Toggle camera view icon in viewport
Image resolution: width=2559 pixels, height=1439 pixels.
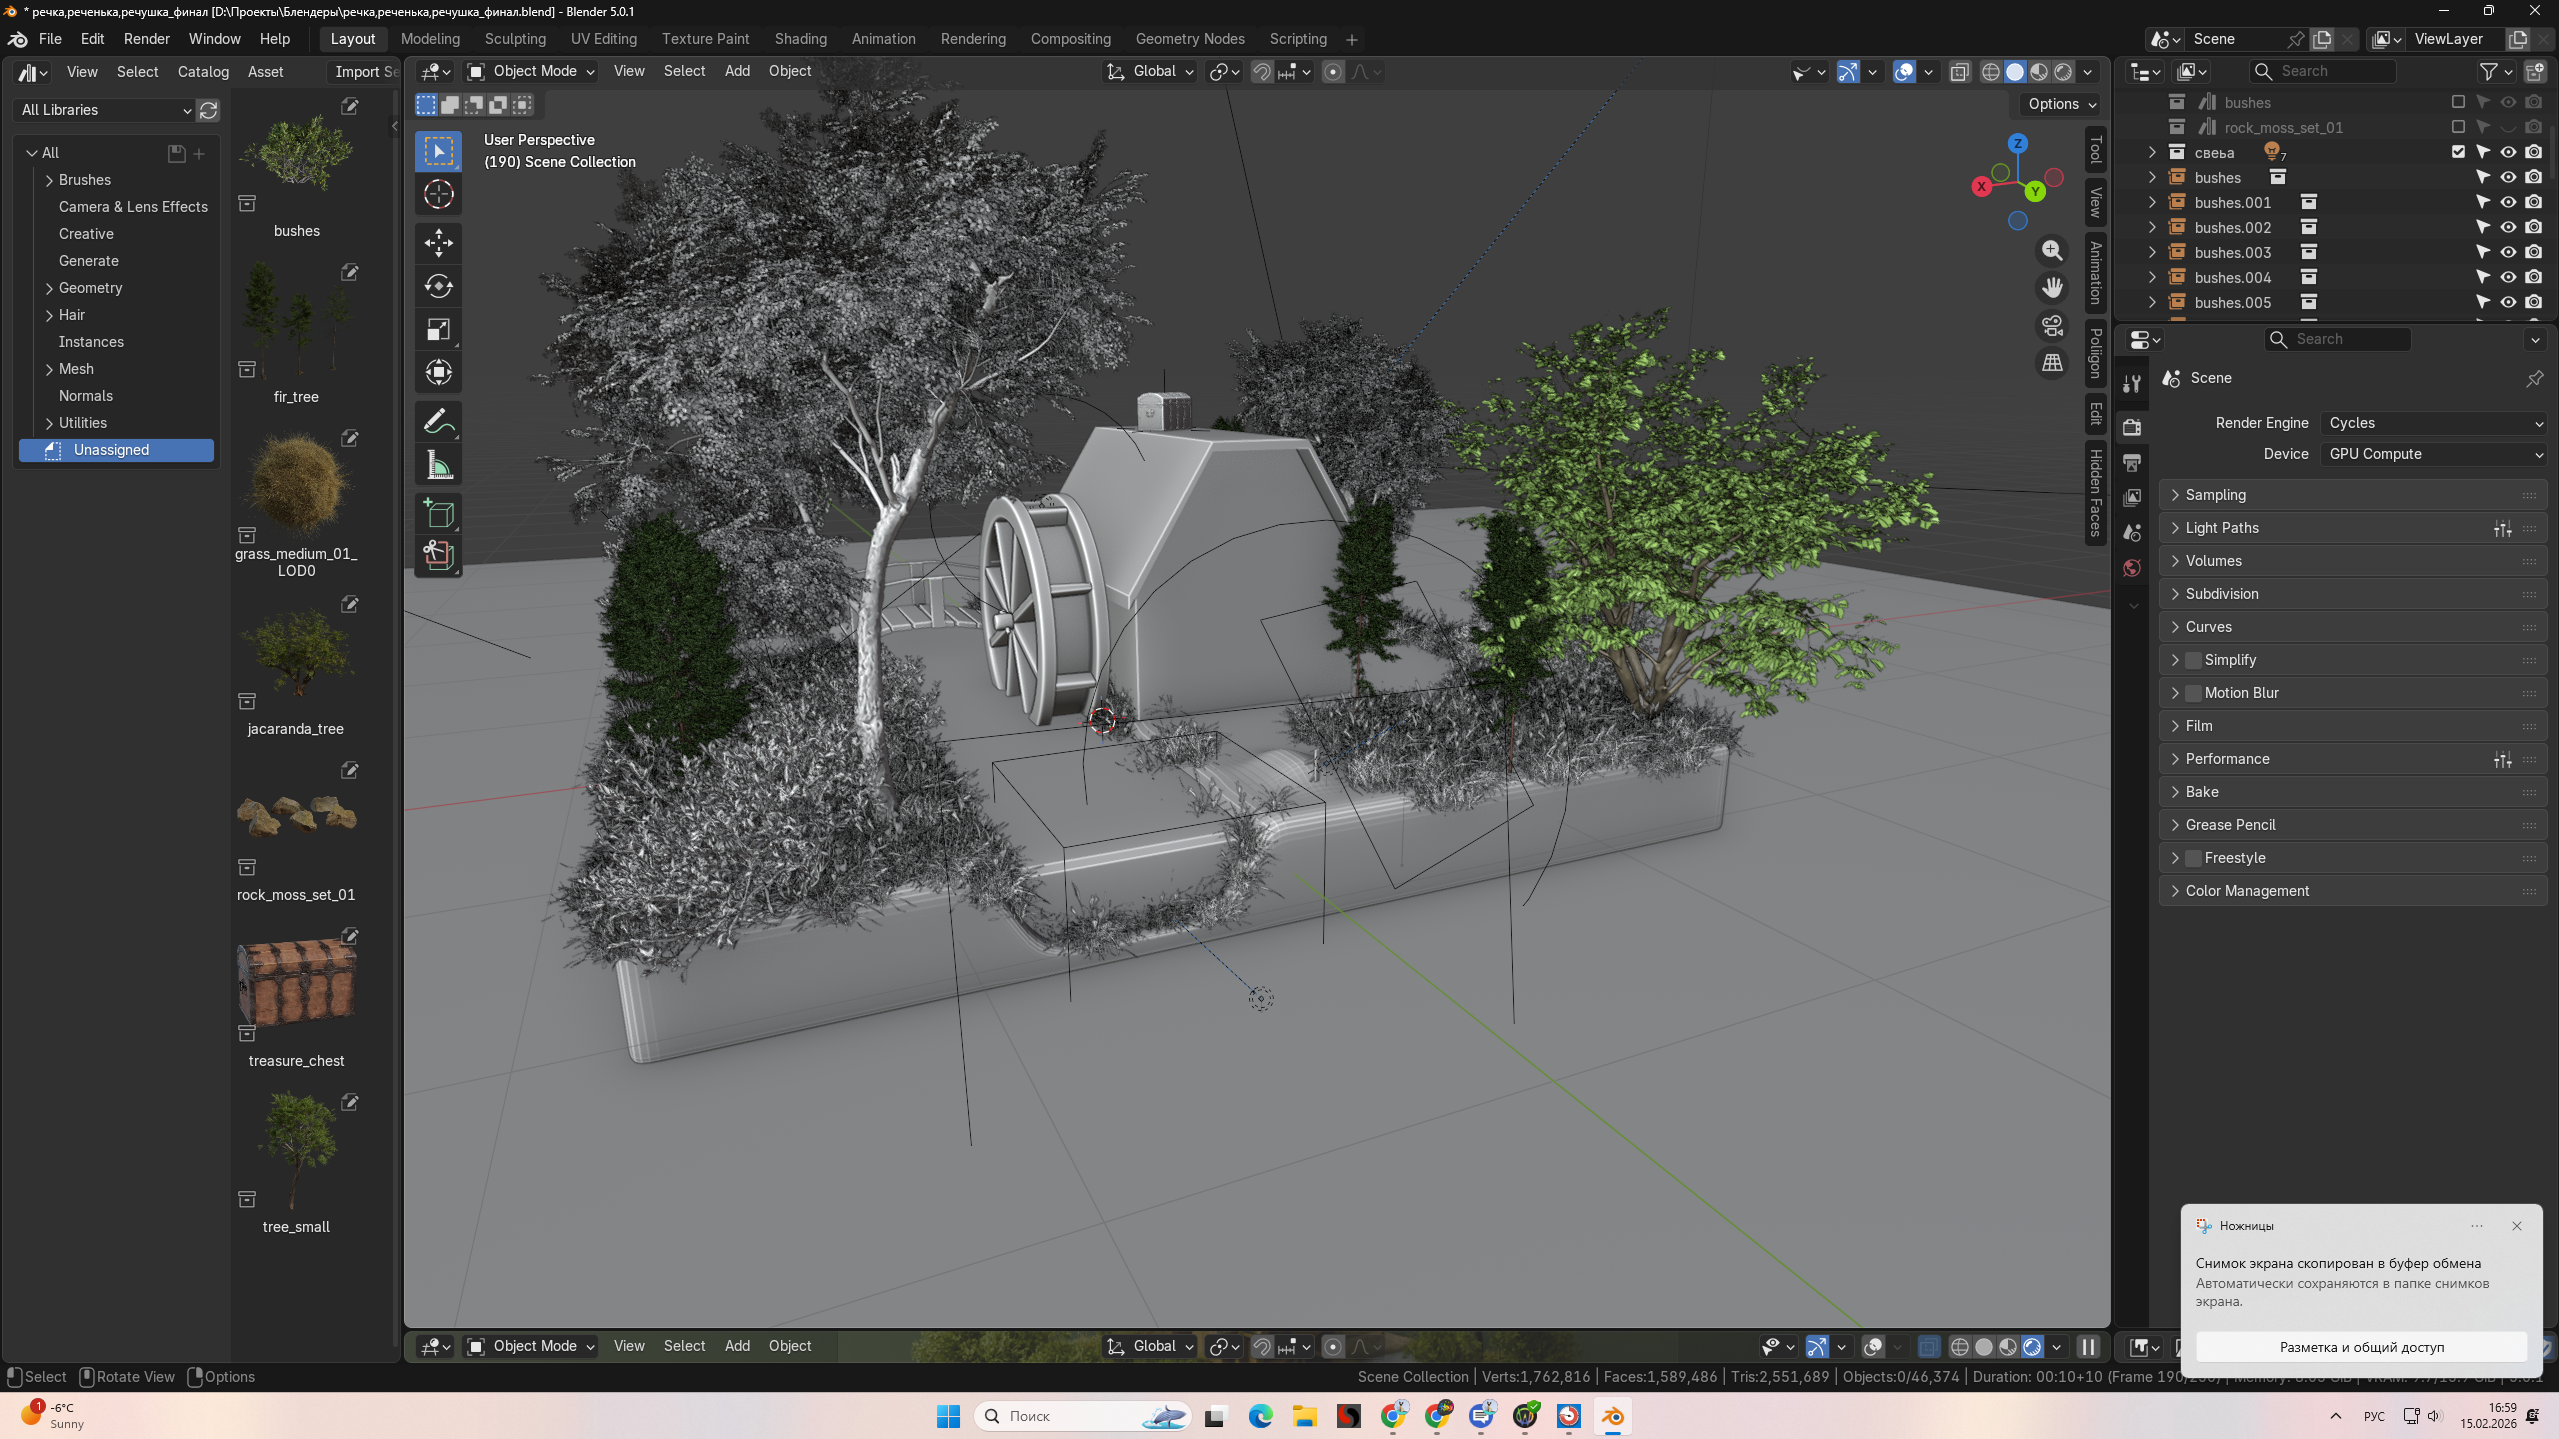2052,325
